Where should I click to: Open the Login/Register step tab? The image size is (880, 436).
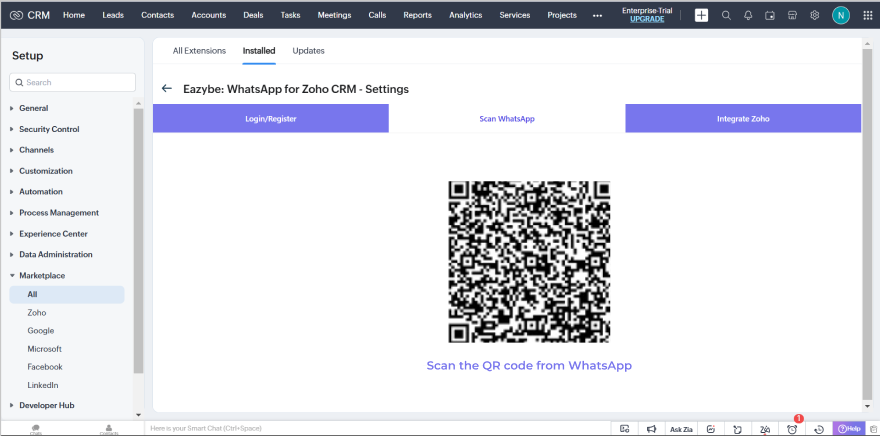[271, 118]
